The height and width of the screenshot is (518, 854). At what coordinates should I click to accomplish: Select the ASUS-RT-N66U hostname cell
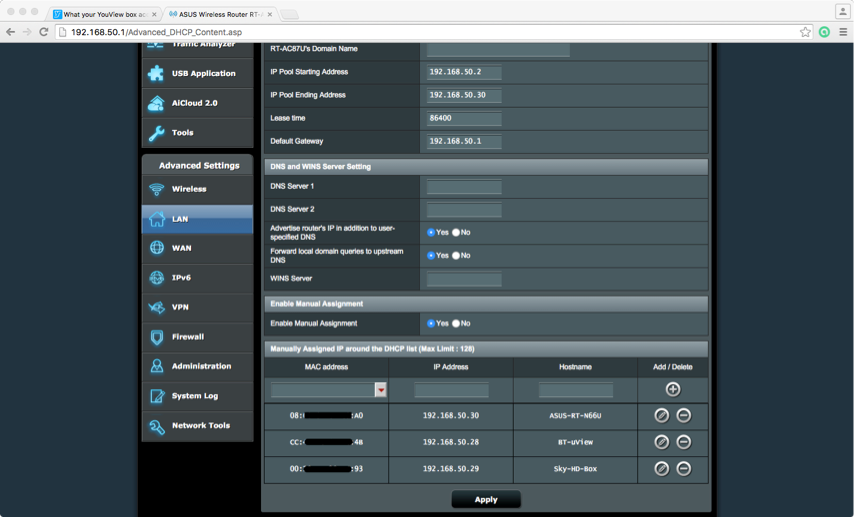575,416
